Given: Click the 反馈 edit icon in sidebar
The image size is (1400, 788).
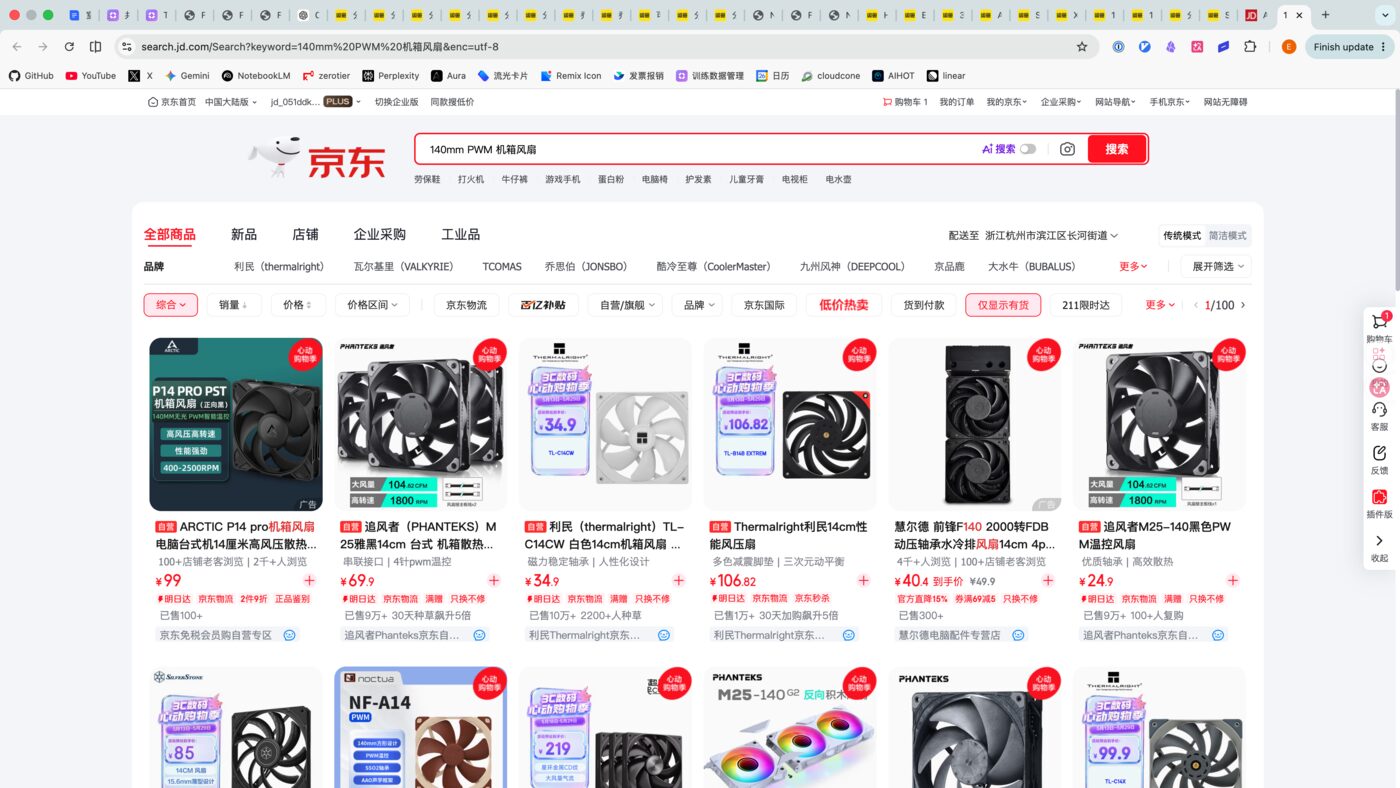Looking at the screenshot, I should tap(1379, 453).
